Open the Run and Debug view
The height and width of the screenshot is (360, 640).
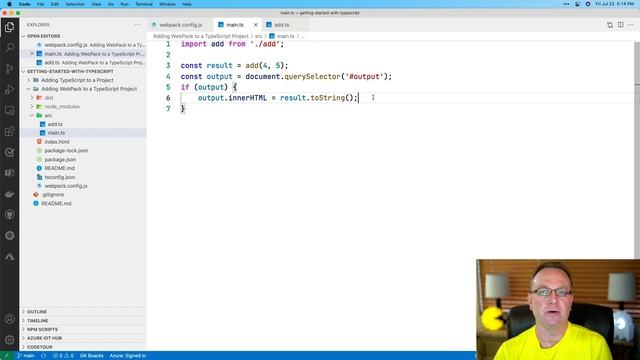[9, 90]
